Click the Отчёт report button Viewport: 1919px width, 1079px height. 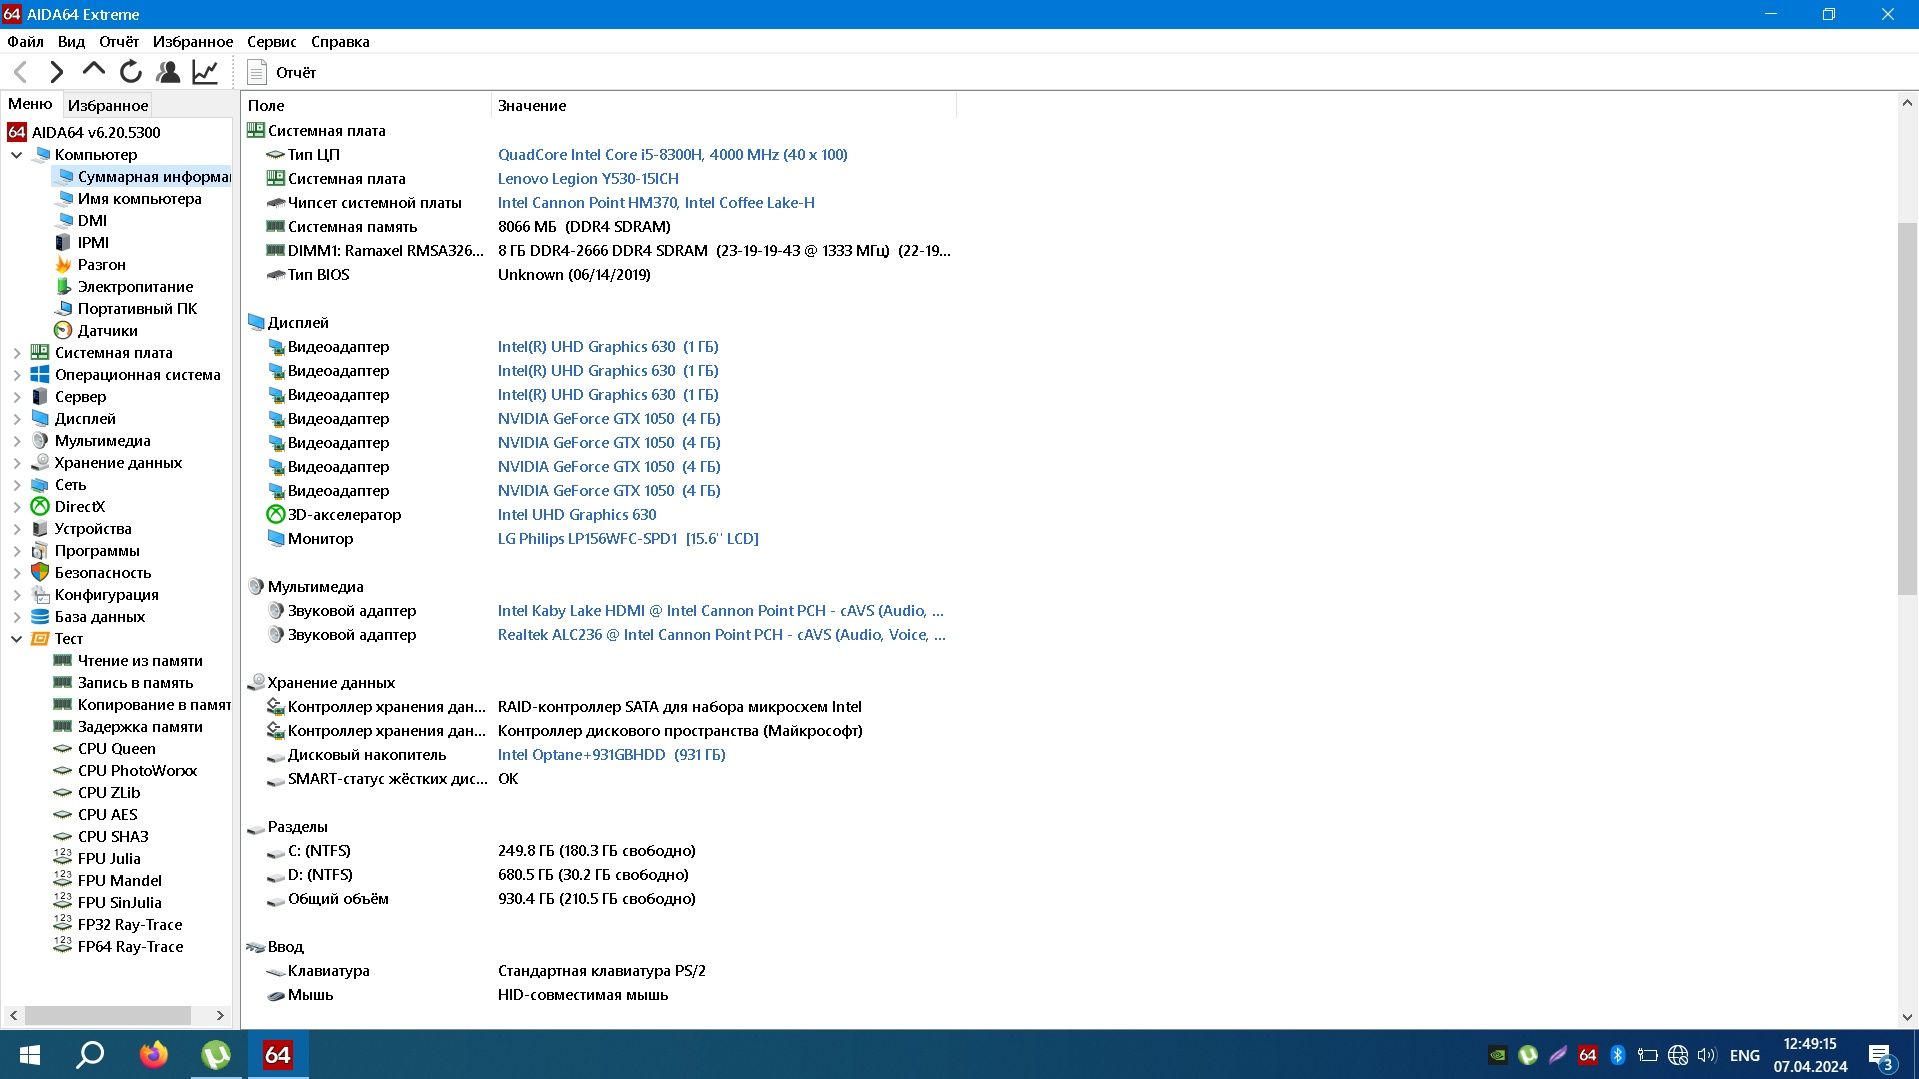[x=282, y=72]
